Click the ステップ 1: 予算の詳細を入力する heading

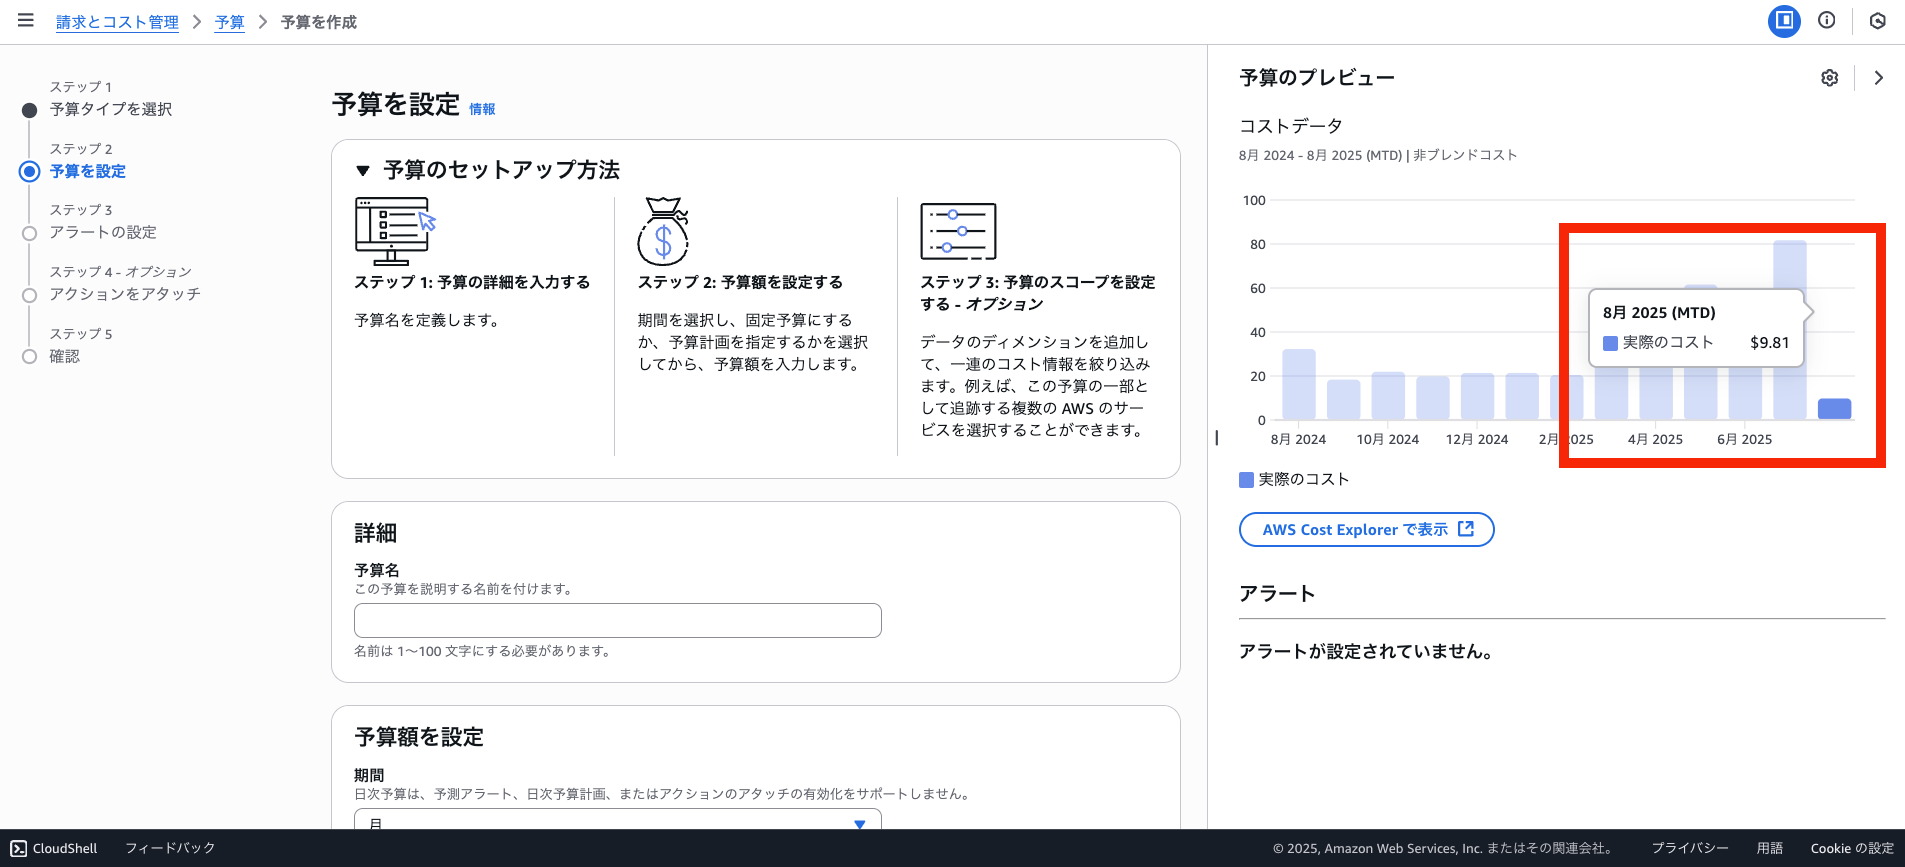[472, 282]
